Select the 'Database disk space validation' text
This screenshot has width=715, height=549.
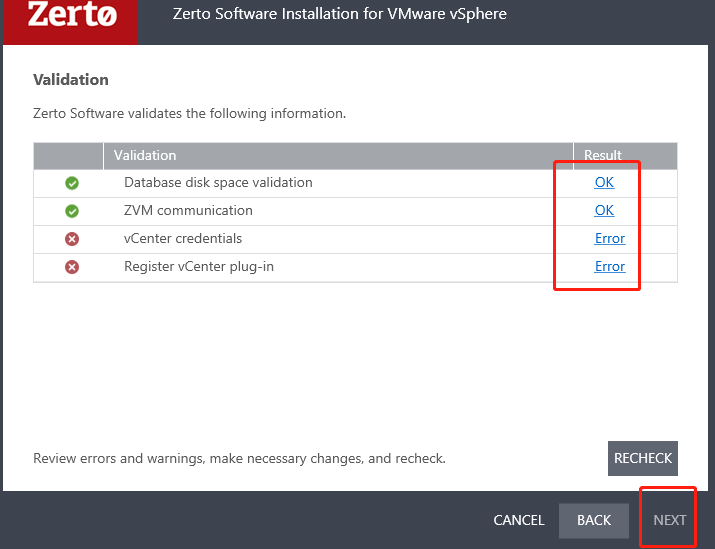[218, 182]
